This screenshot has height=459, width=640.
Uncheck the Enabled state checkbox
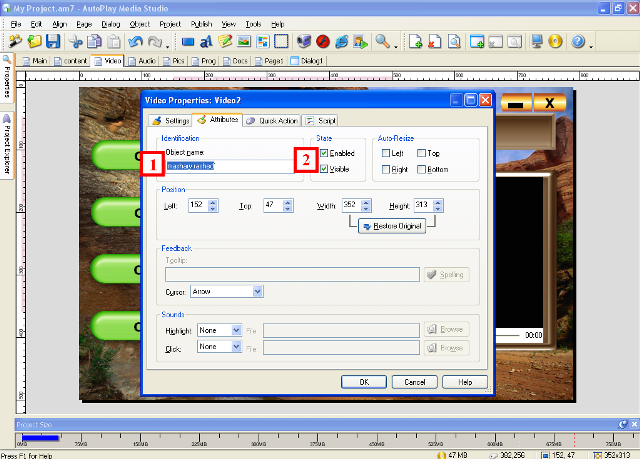[x=324, y=153]
